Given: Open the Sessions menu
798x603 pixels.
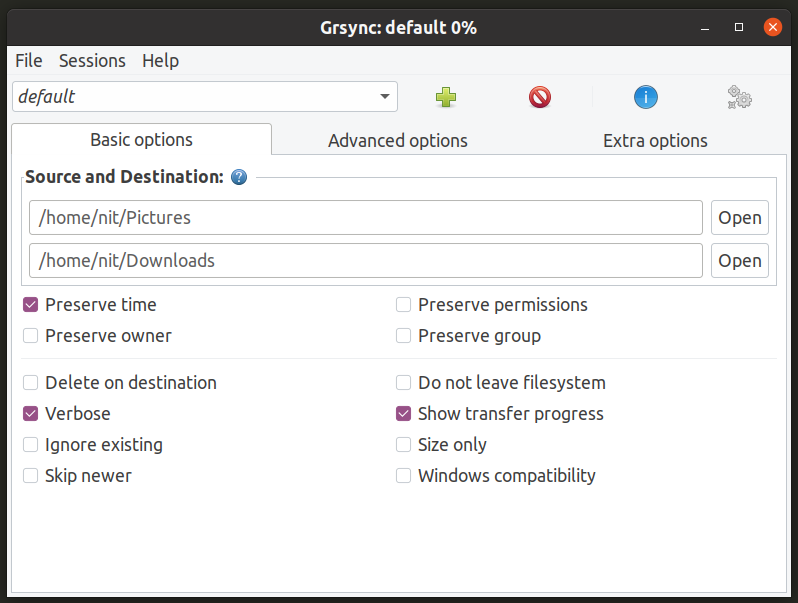Looking at the screenshot, I should click(x=92, y=61).
